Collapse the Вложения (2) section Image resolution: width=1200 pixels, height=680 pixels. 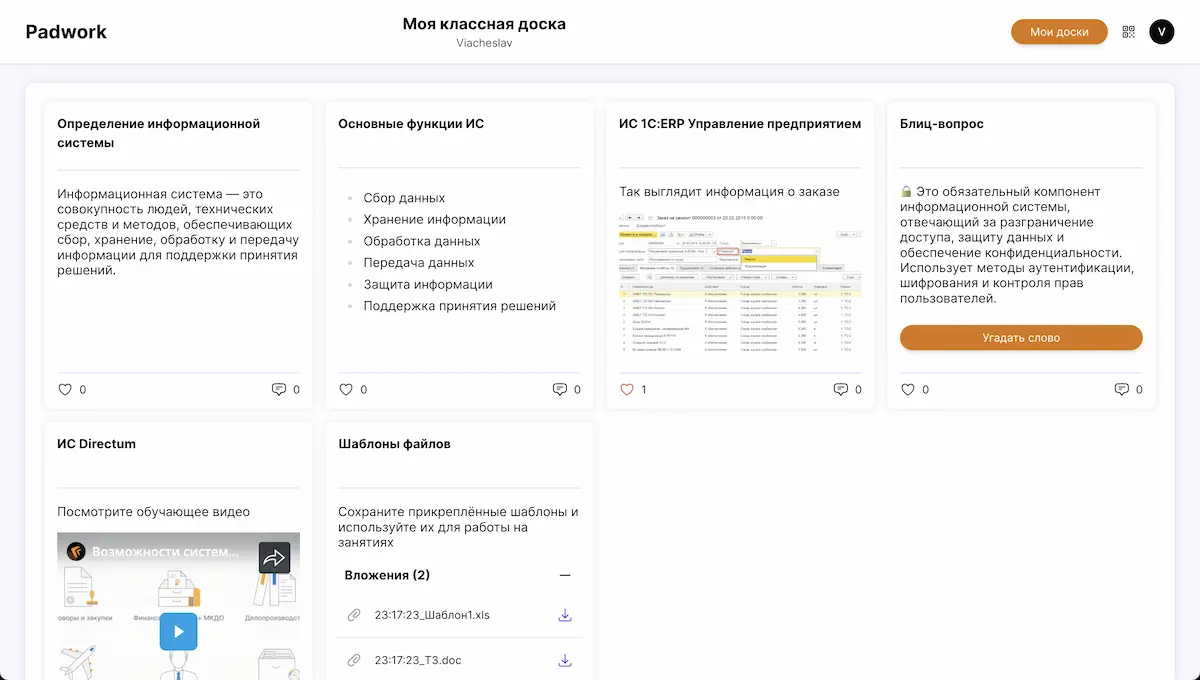[565, 575]
